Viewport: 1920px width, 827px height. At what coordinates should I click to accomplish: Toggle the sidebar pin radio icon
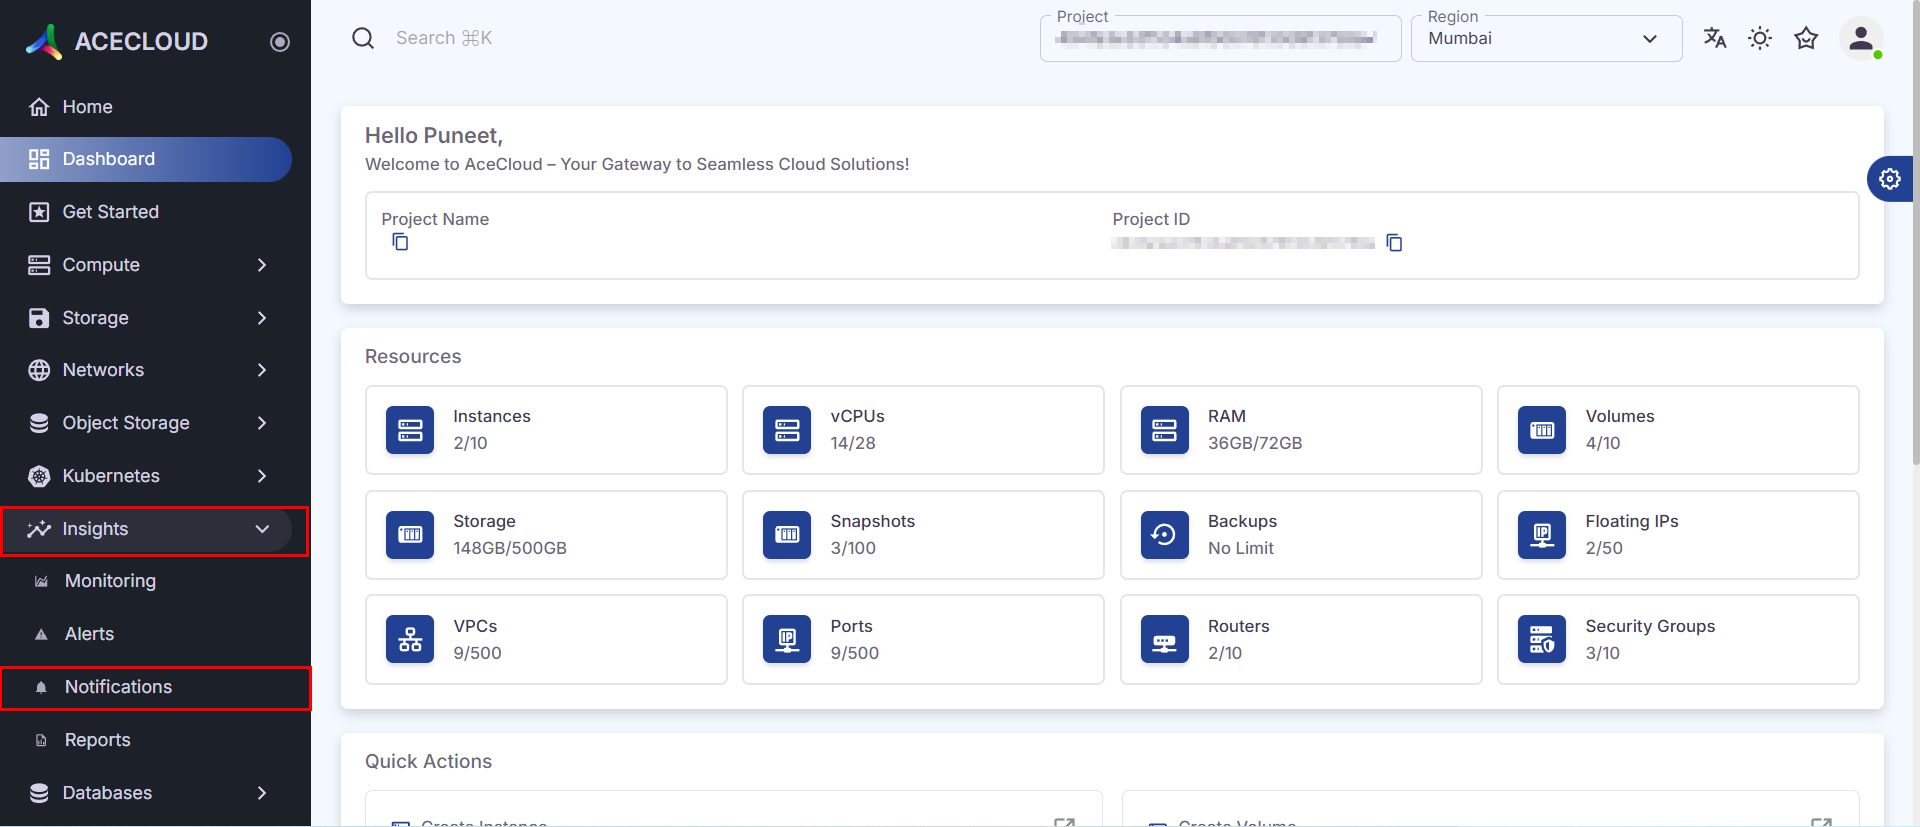pos(280,42)
